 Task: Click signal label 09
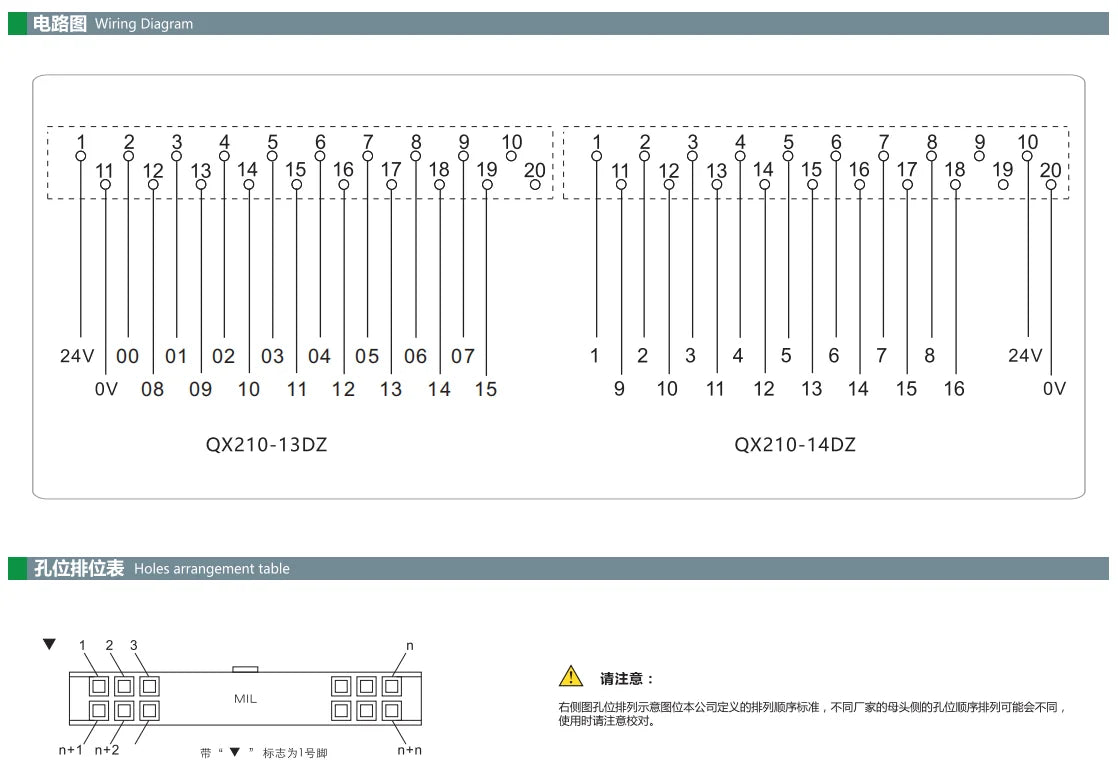[200, 389]
